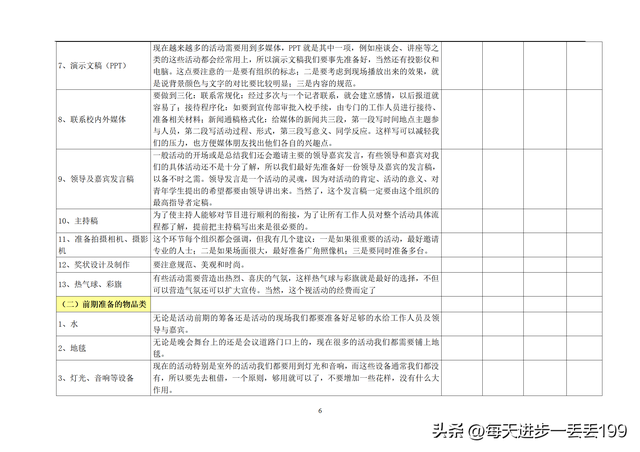Image resolution: width=640 pixels, height=452 pixels.
Task: Select the row label '8、联系校内外媒体'
Action: pos(92,120)
